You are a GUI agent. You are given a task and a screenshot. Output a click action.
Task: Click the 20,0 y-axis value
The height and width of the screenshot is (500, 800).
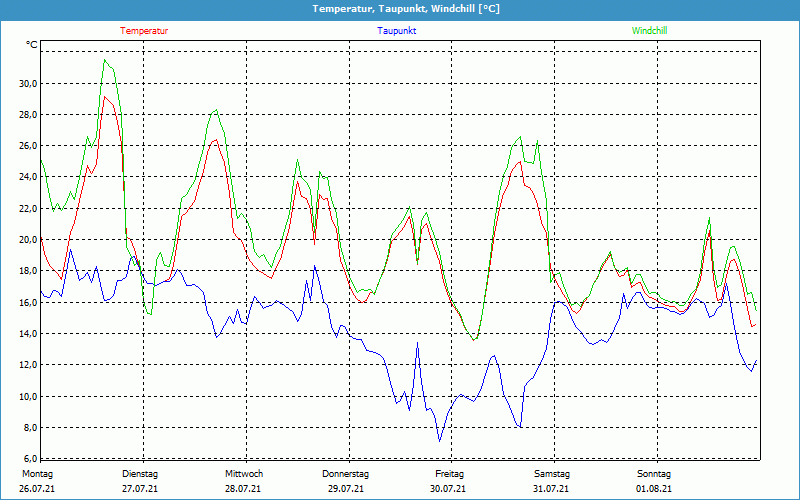pos(28,239)
